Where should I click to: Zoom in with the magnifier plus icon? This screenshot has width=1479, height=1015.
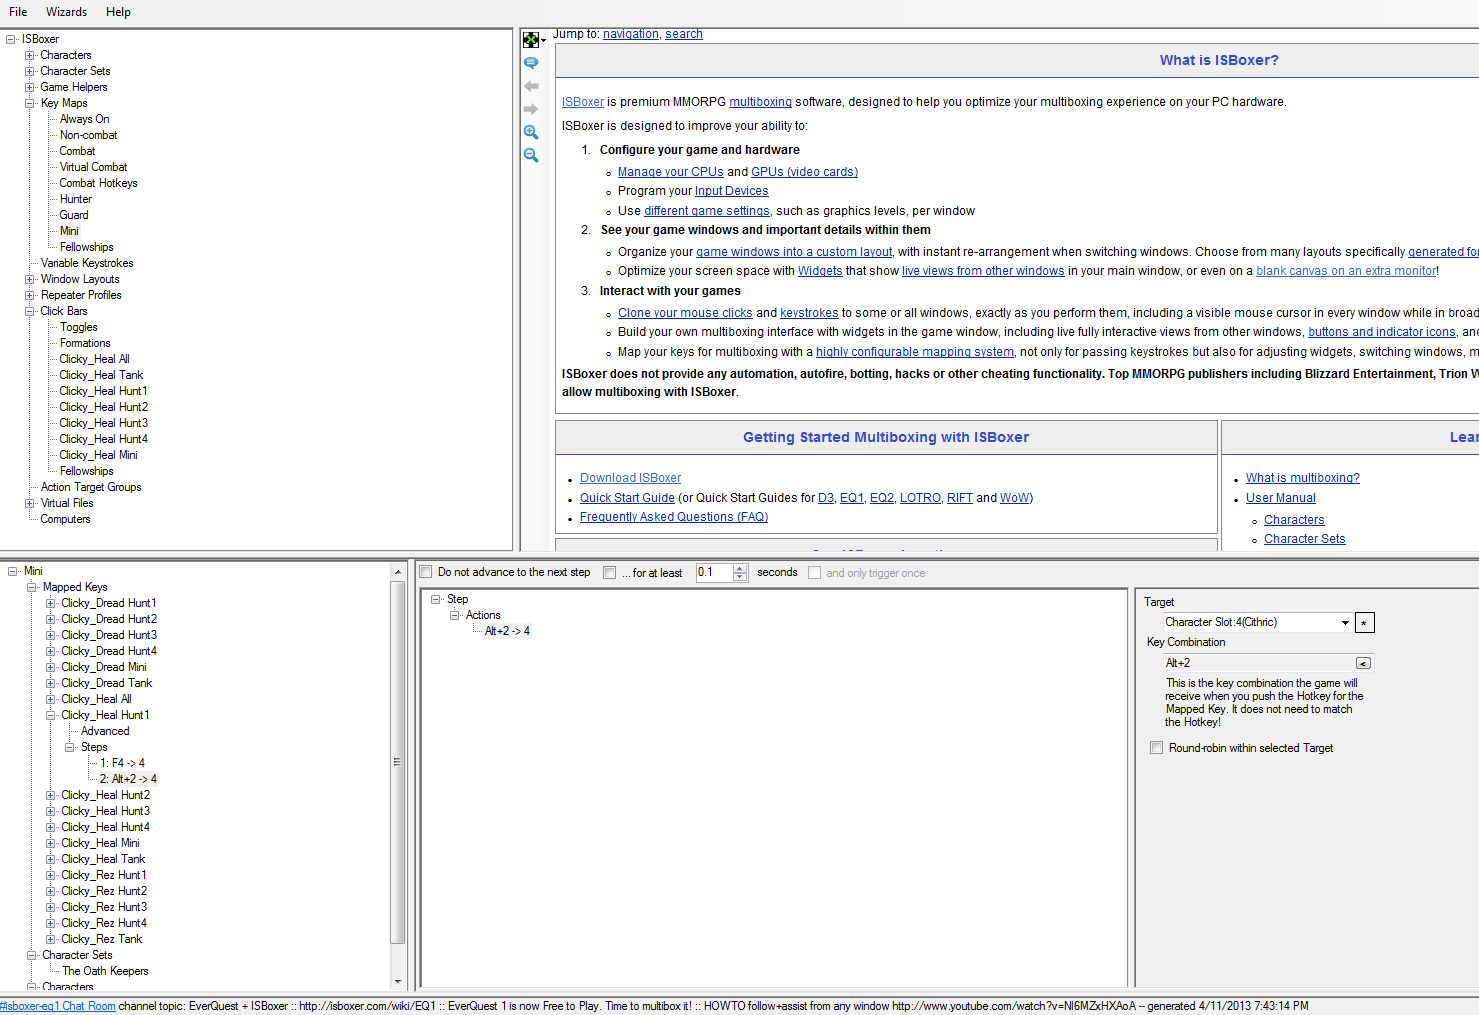tap(531, 132)
